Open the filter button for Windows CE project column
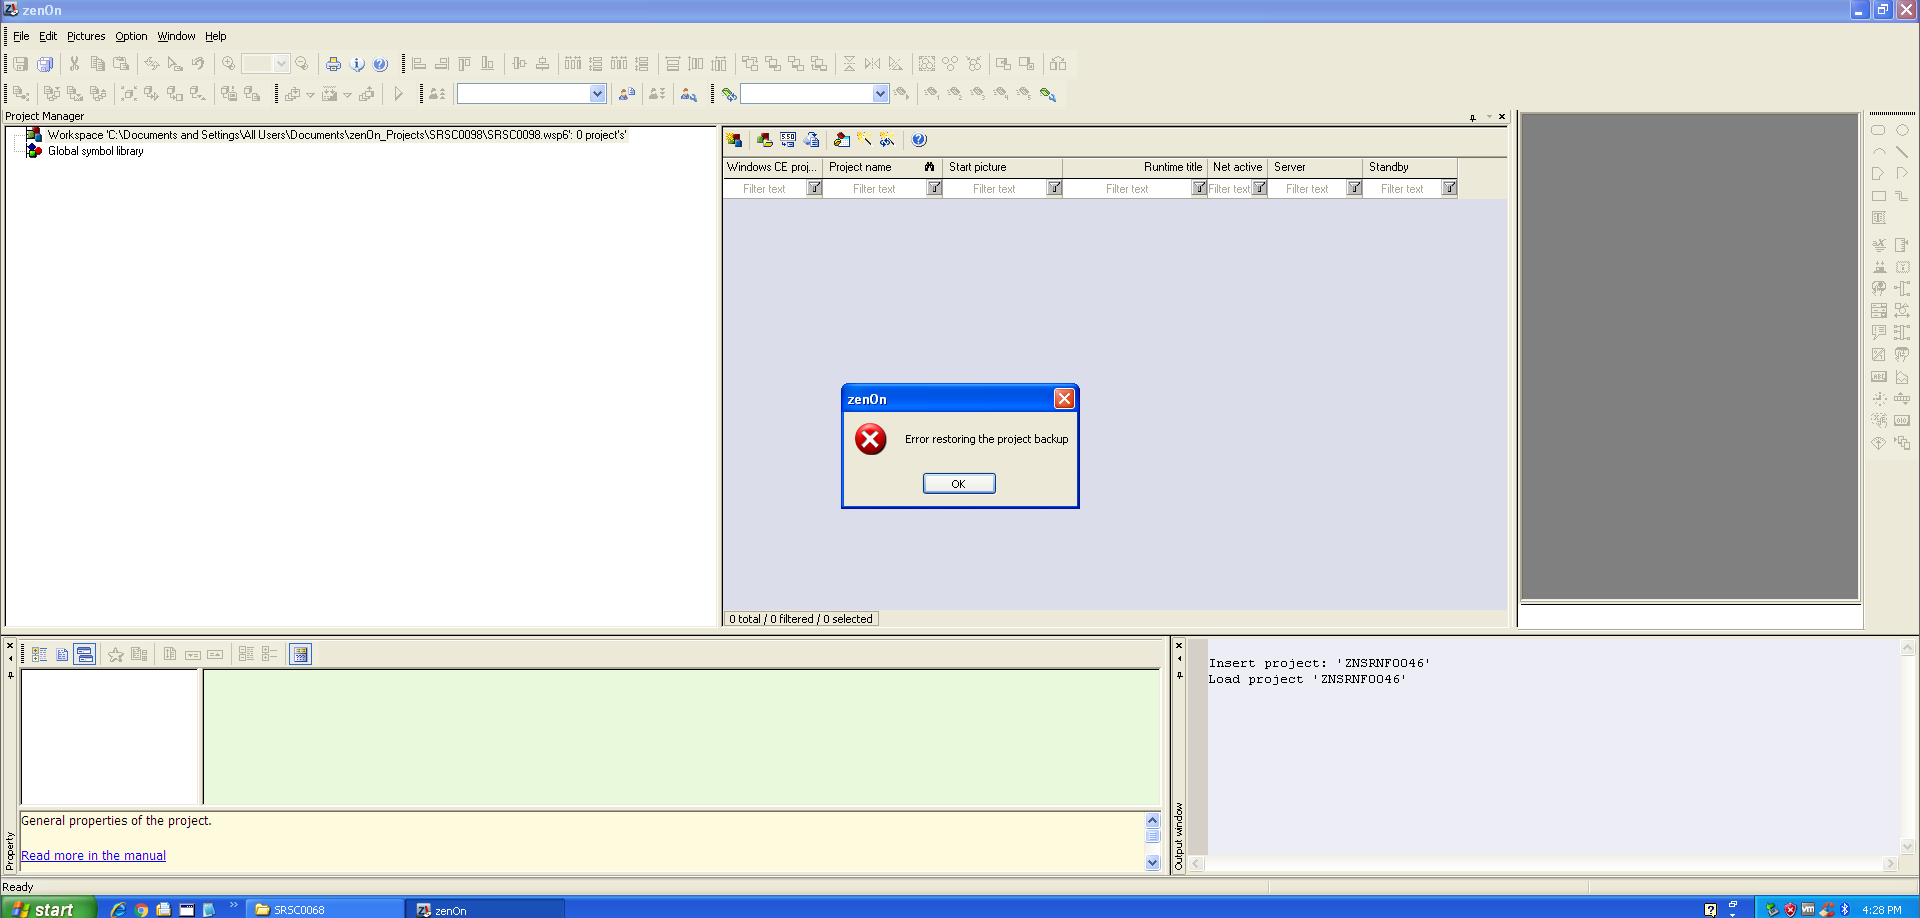Screen dimensions: 1920x918 814,188
